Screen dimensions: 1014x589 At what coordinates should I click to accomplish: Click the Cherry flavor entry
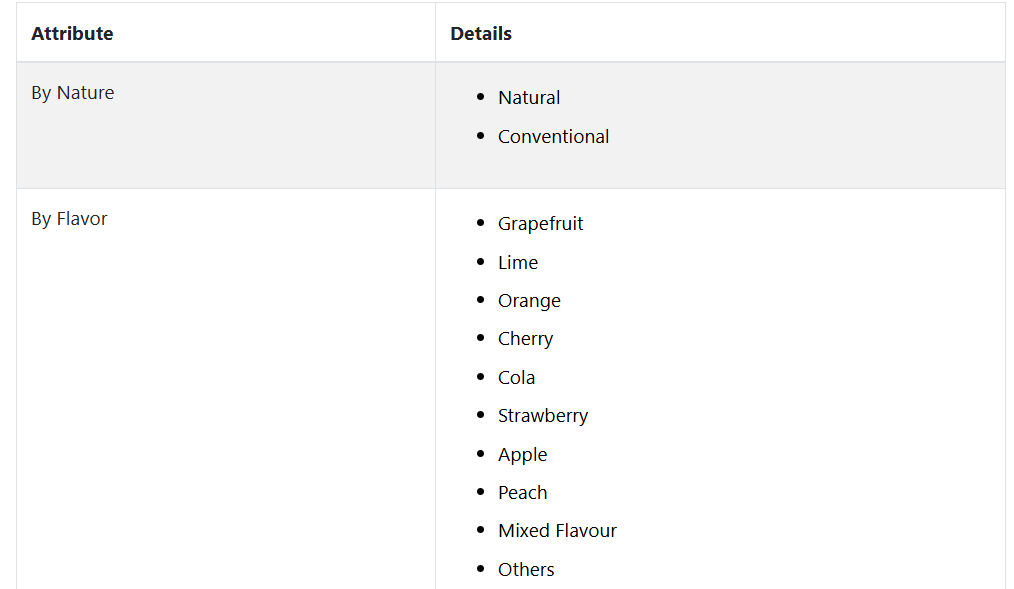(x=525, y=339)
